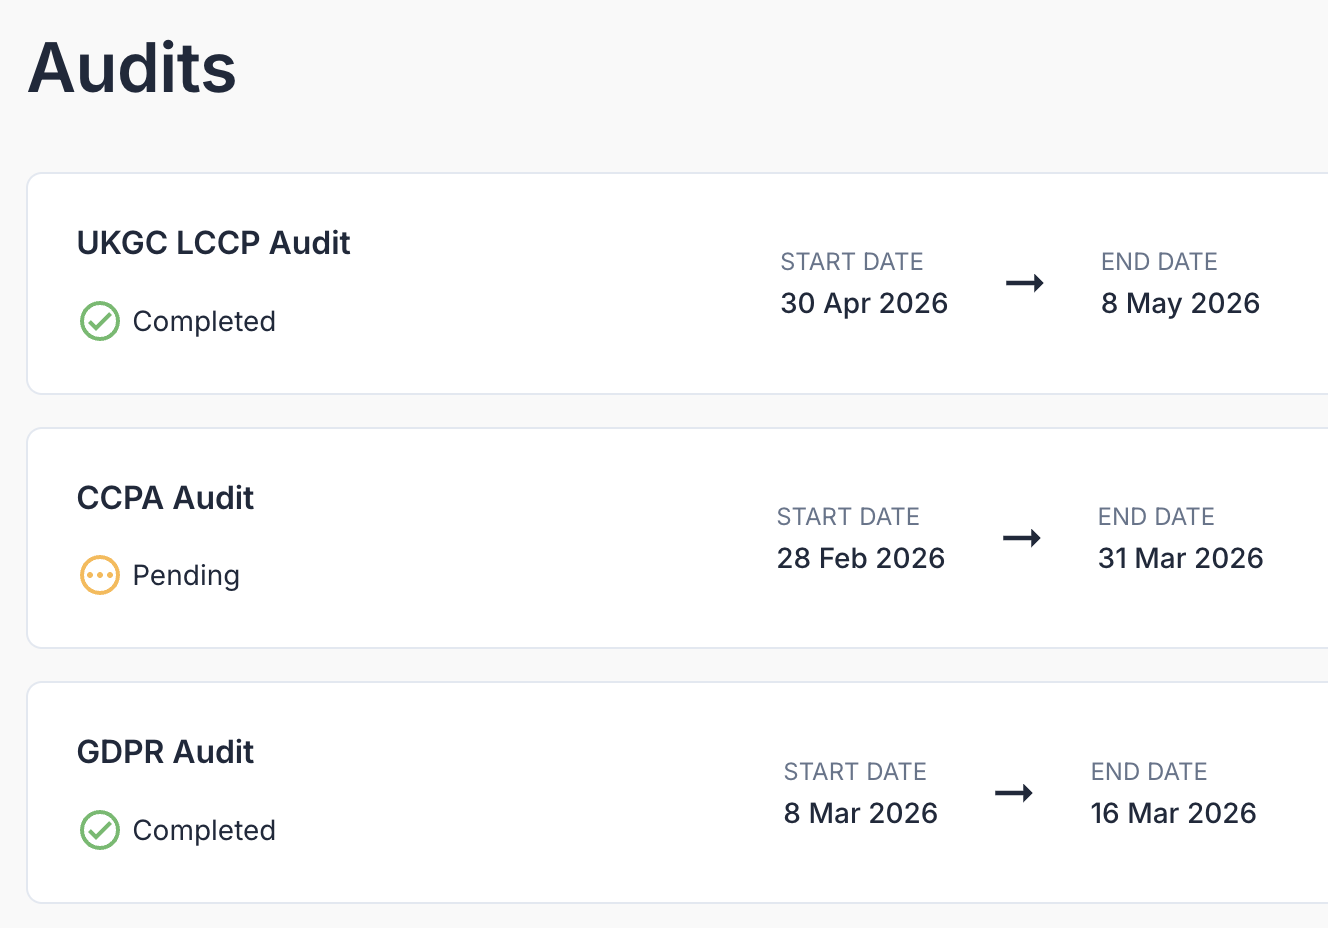Screen dimensions: 1328x928
Task: Click the green Completed checkmark for GDPR Audit
Action: [x=100, y=830]
